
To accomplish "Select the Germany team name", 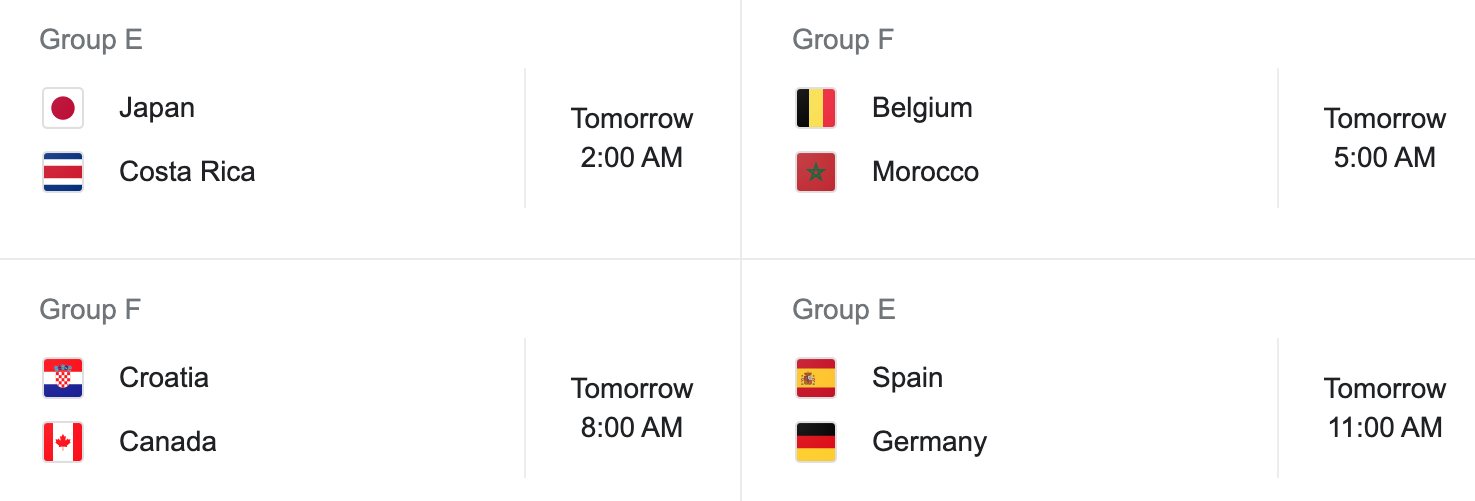I will coord(929,442).
